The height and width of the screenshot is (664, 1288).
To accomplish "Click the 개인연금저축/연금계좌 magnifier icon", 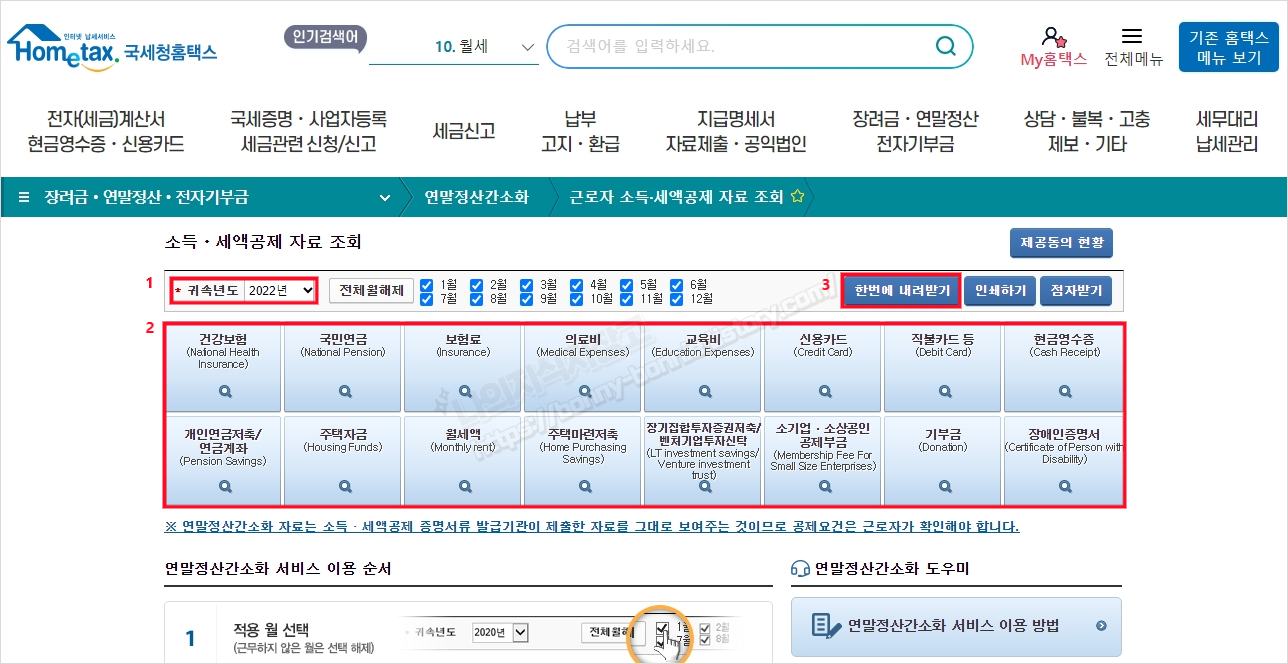I will pyautogui.click(x=225, y=487).
